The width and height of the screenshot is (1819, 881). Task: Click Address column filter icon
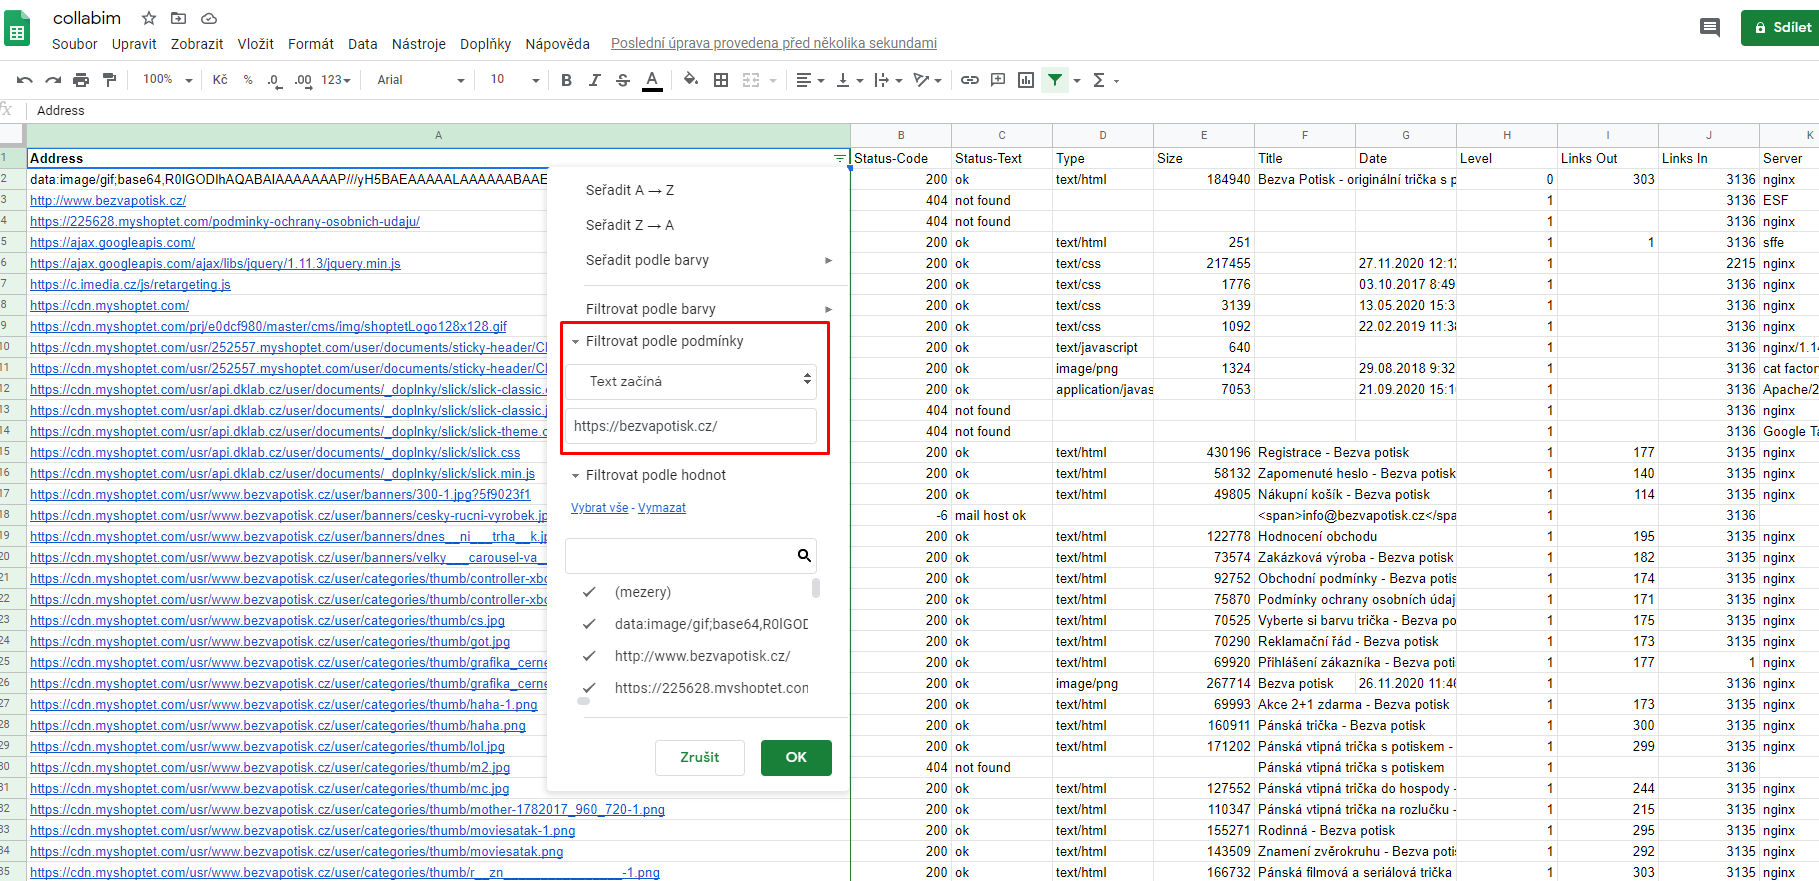click(839, 159)
